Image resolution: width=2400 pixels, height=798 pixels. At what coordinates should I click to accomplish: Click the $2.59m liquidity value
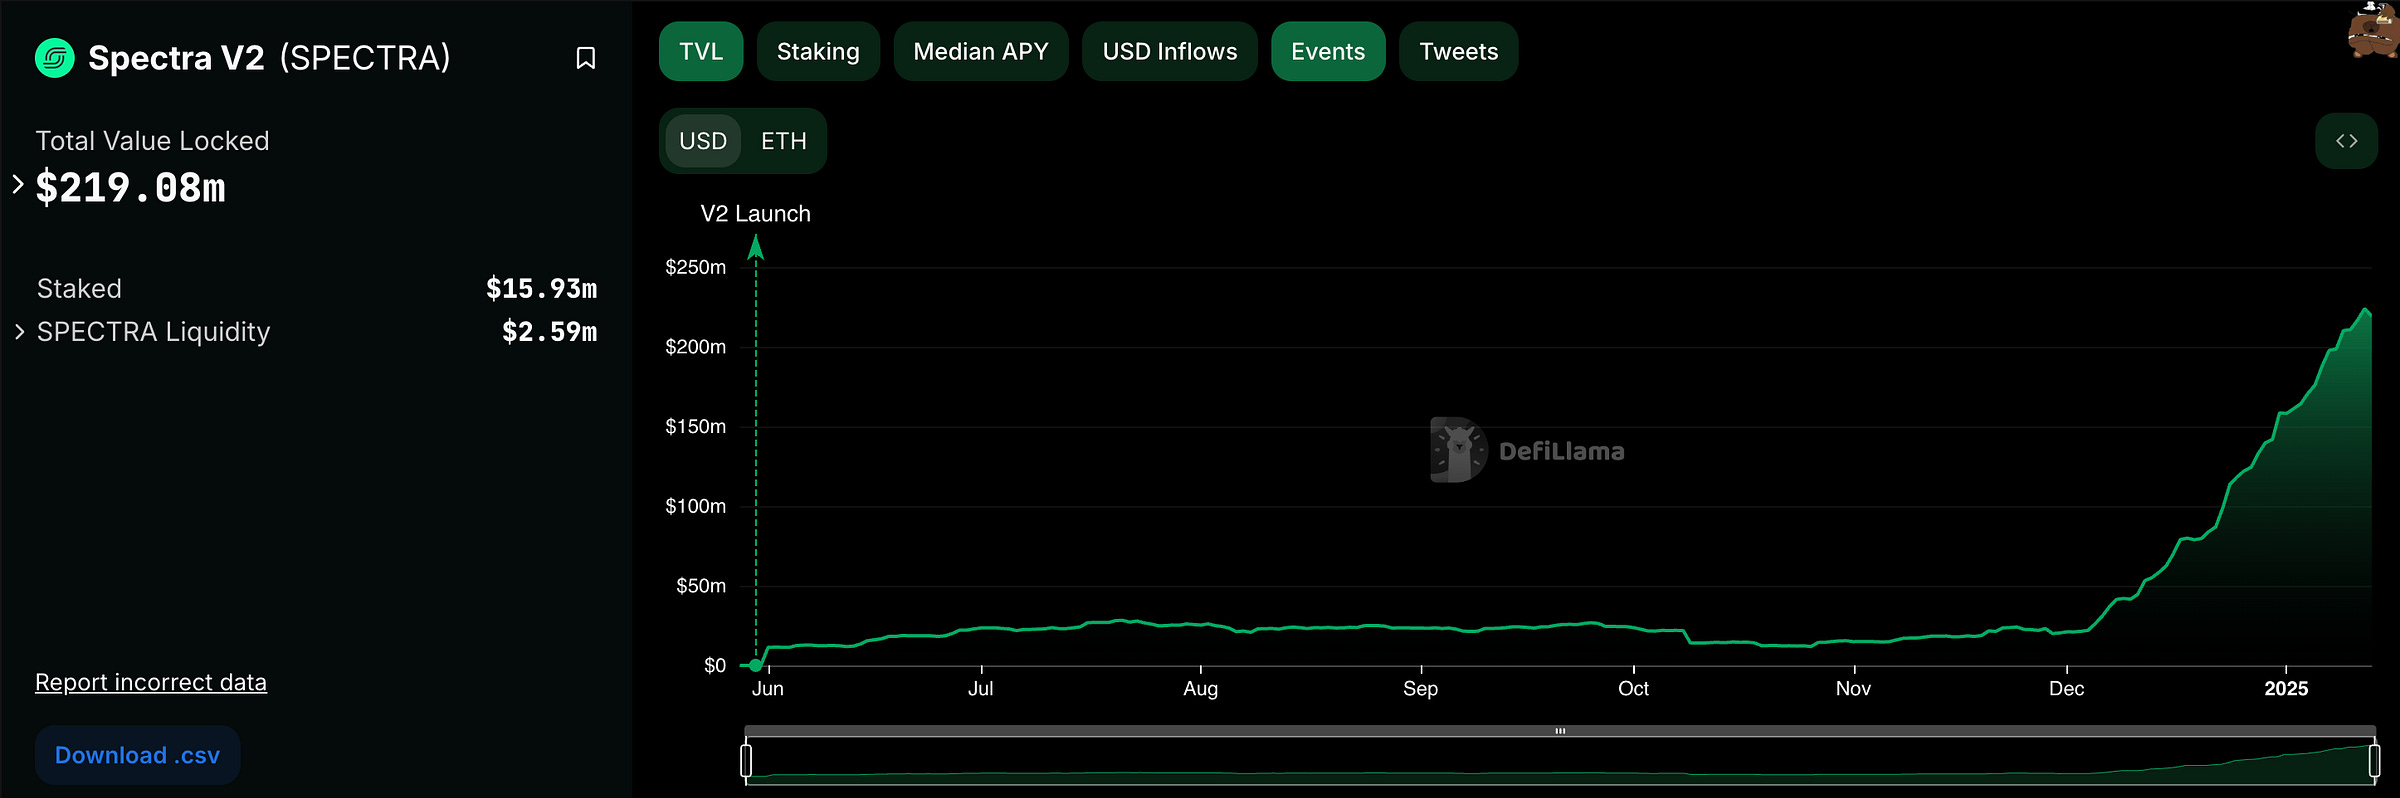click(549, 332)
